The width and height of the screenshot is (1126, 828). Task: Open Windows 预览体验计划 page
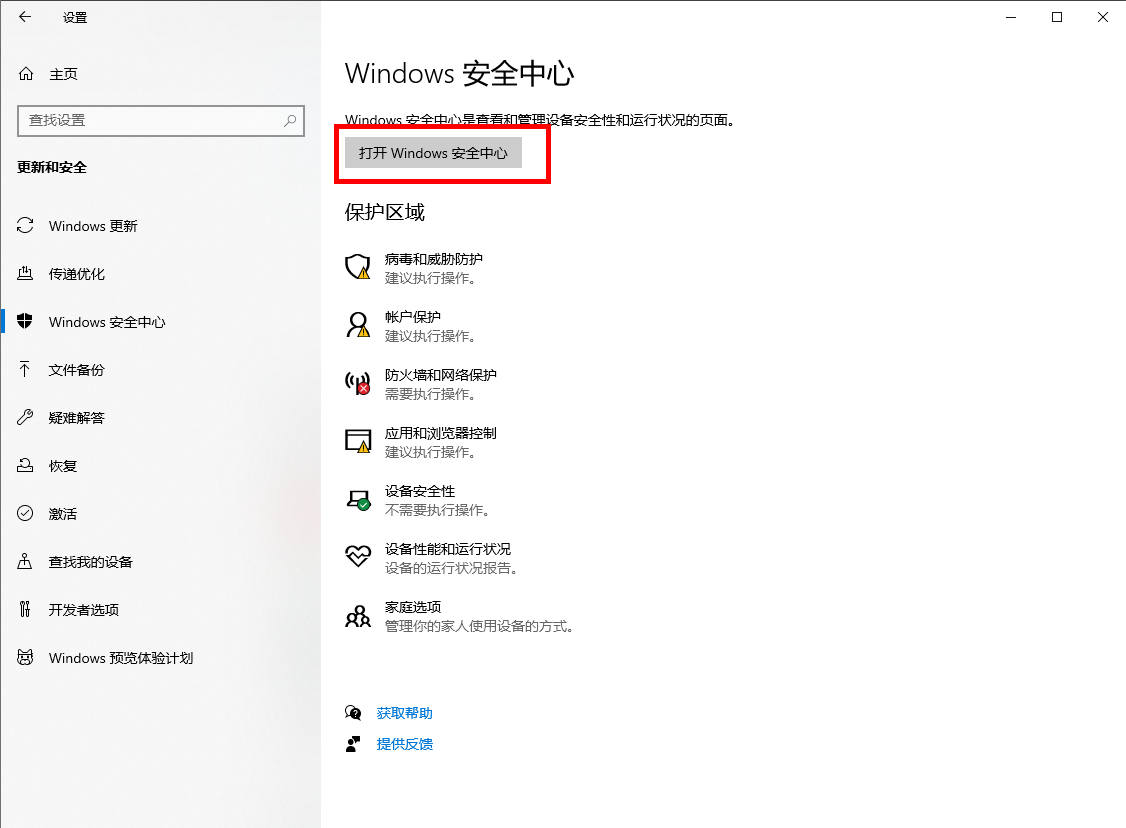tap(120, 658)
